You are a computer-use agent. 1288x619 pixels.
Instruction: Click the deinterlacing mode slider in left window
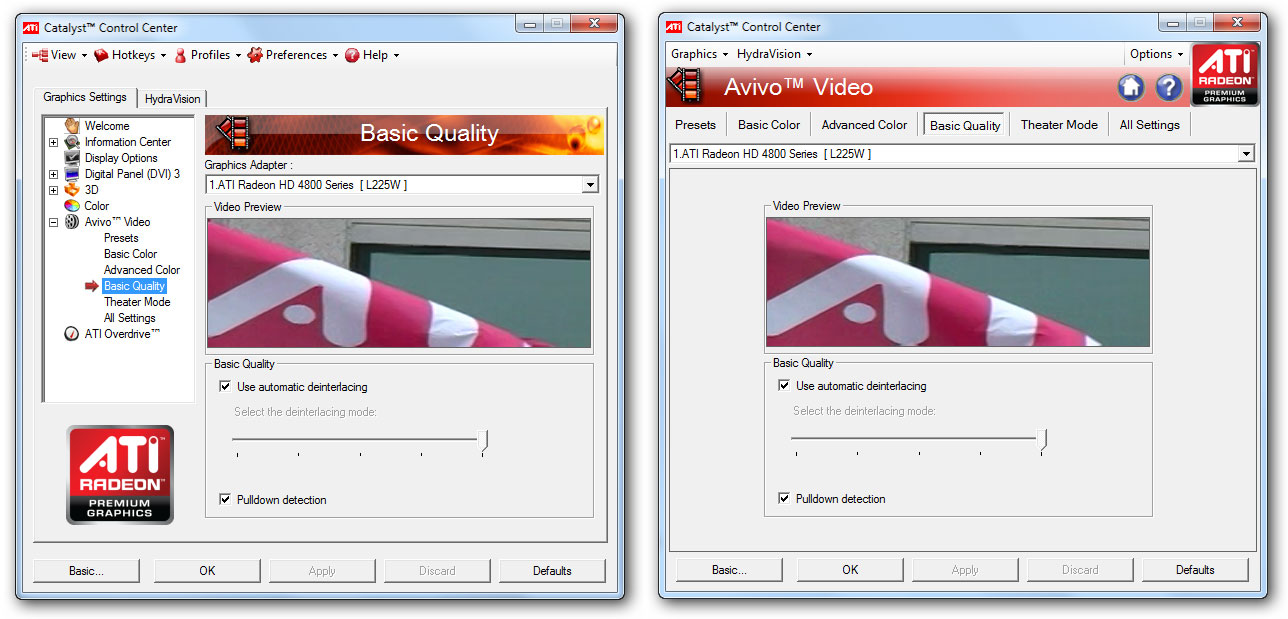[360, 440]
